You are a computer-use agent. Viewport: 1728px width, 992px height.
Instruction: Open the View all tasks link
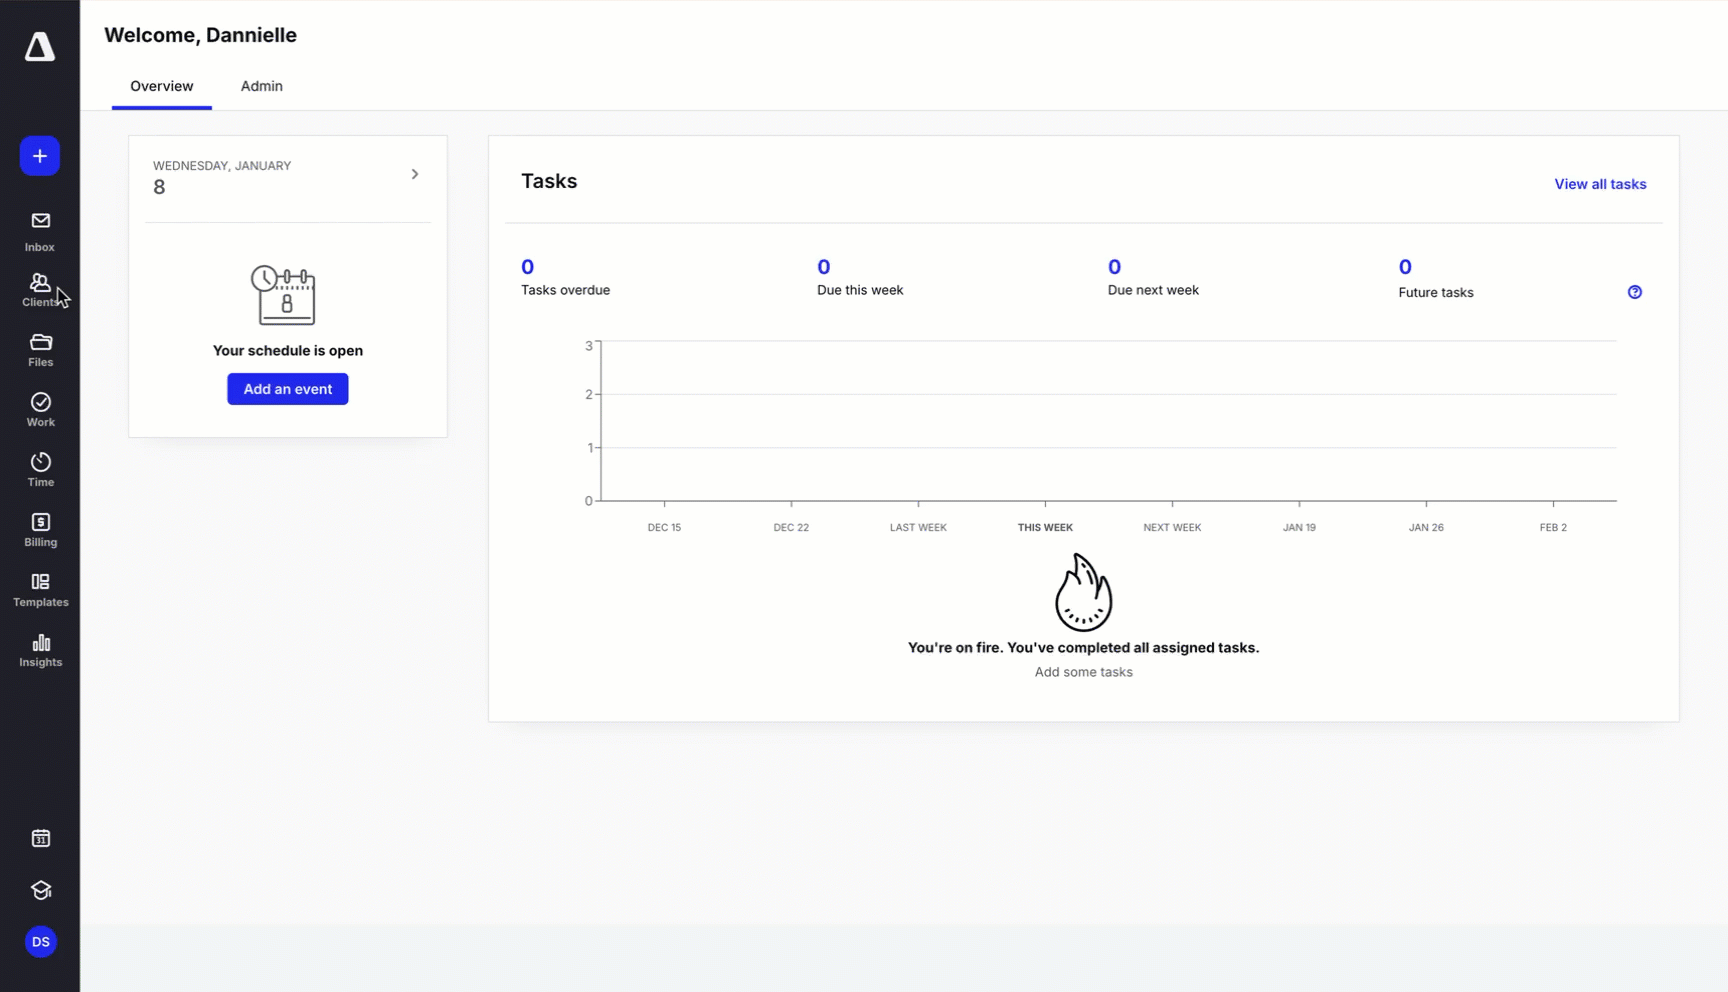coord(1599,184)
